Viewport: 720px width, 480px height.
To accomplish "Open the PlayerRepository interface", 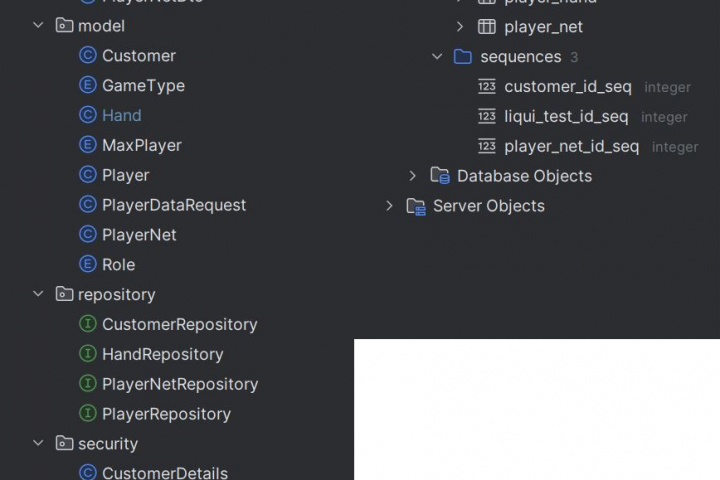I will [x=166, y=414].
